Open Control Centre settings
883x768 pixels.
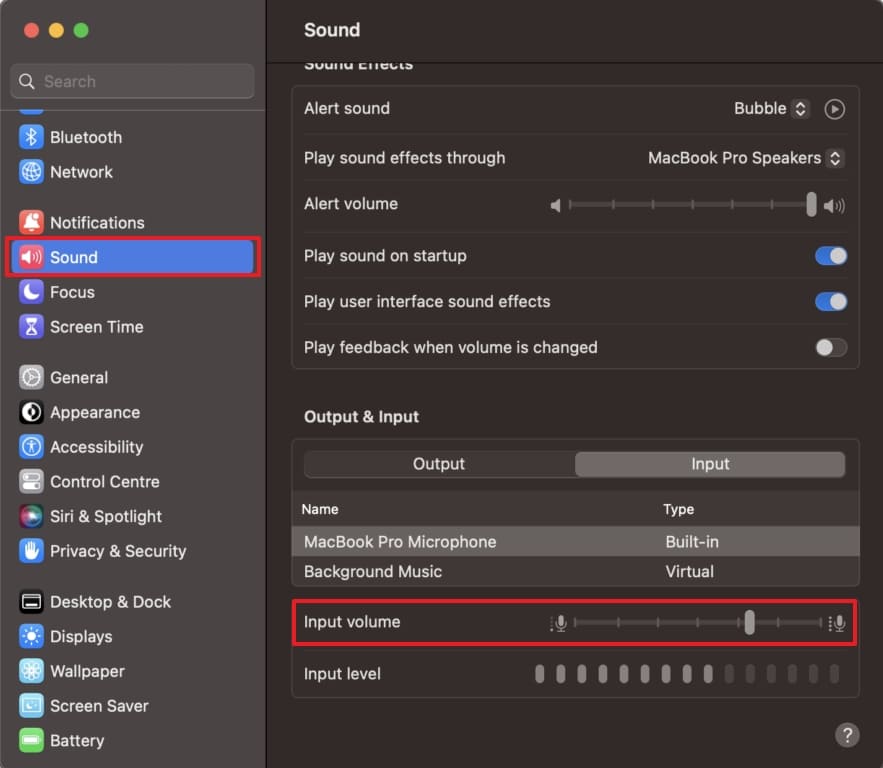[132, 481]
